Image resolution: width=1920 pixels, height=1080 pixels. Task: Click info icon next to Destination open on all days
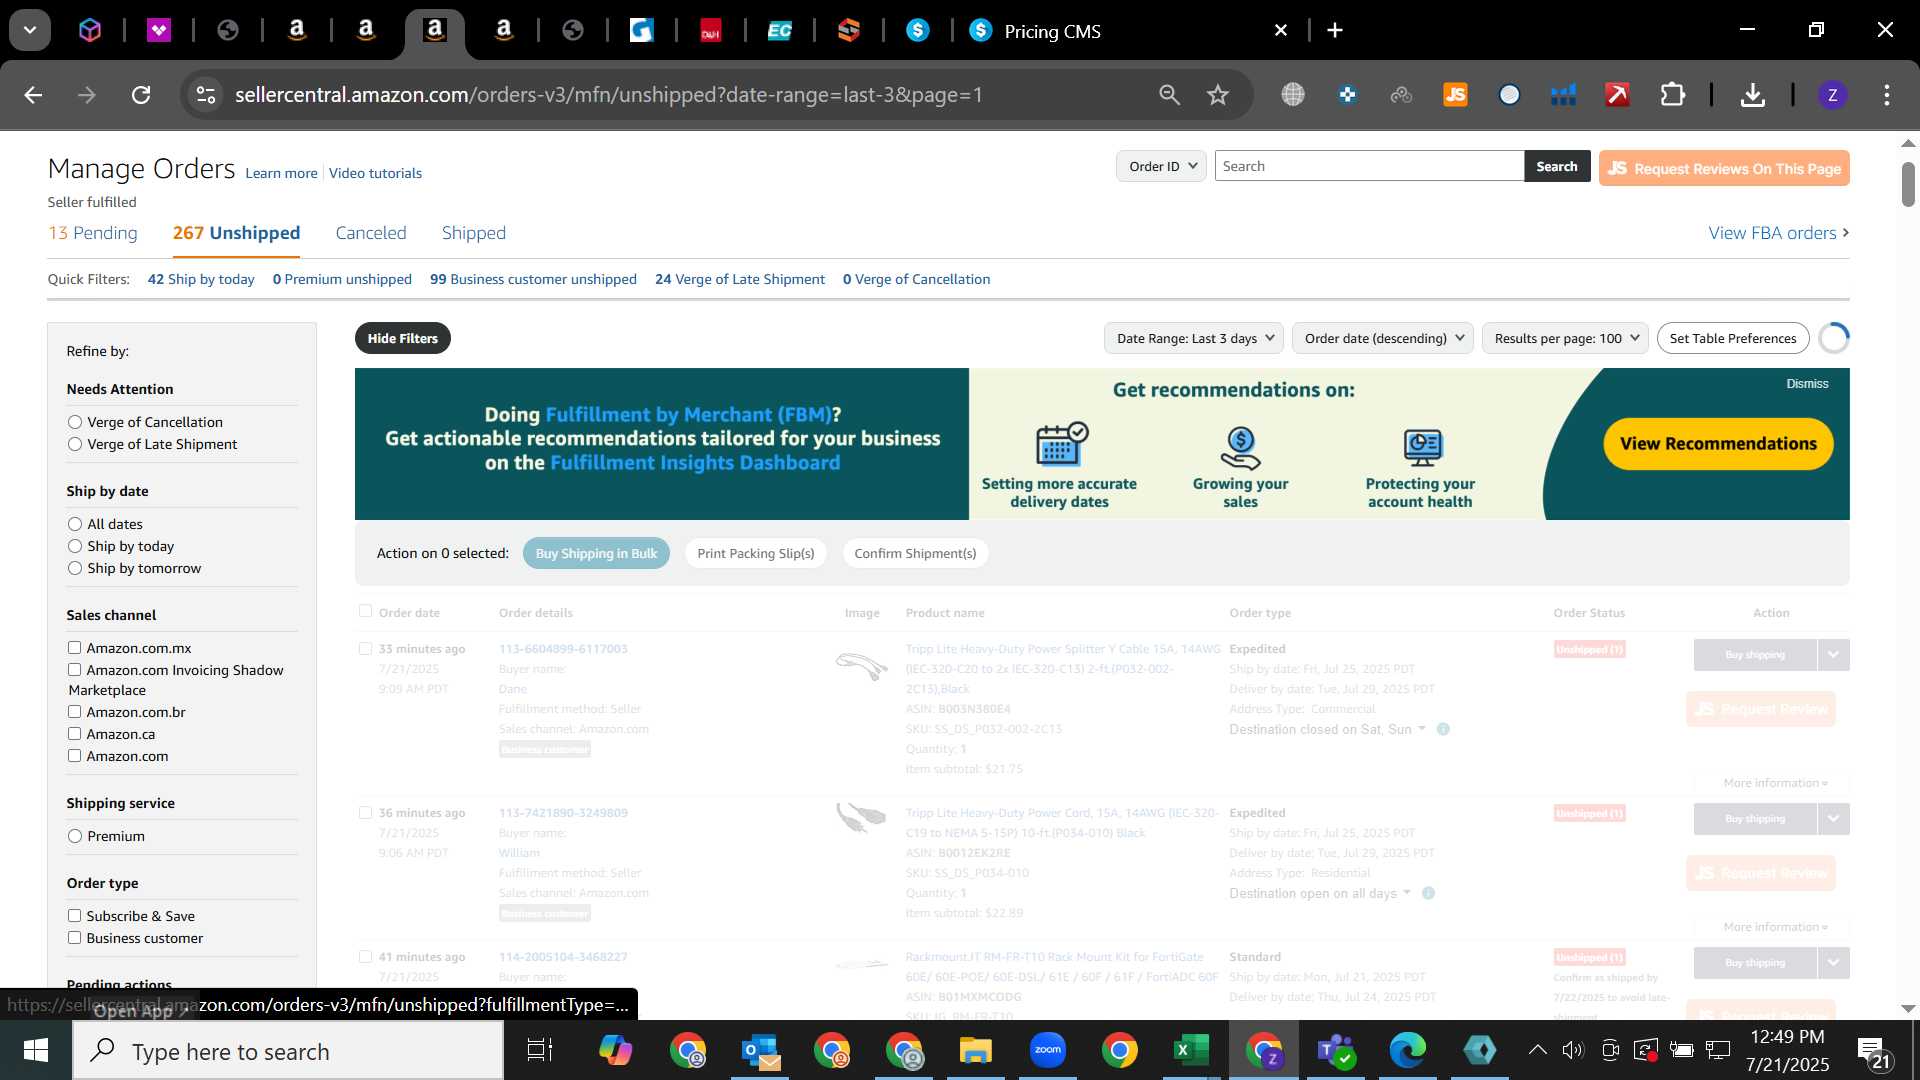[x=1428, y=893]
